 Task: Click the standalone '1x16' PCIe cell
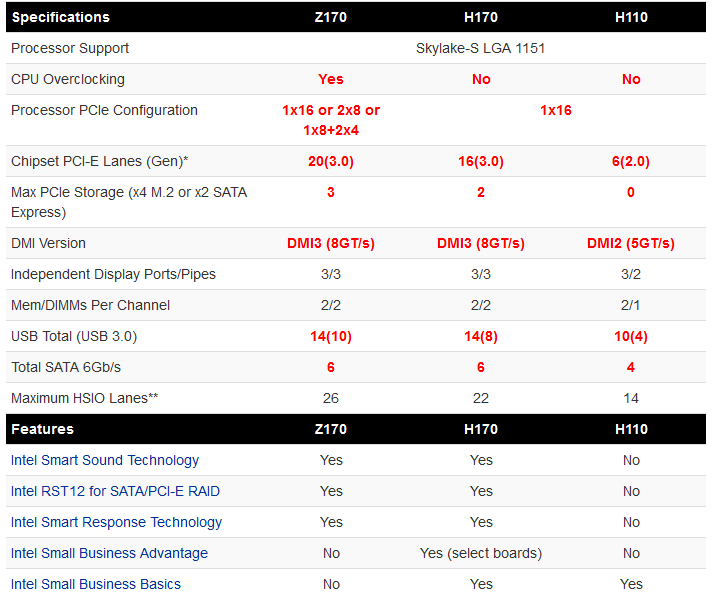click(556, 110)
